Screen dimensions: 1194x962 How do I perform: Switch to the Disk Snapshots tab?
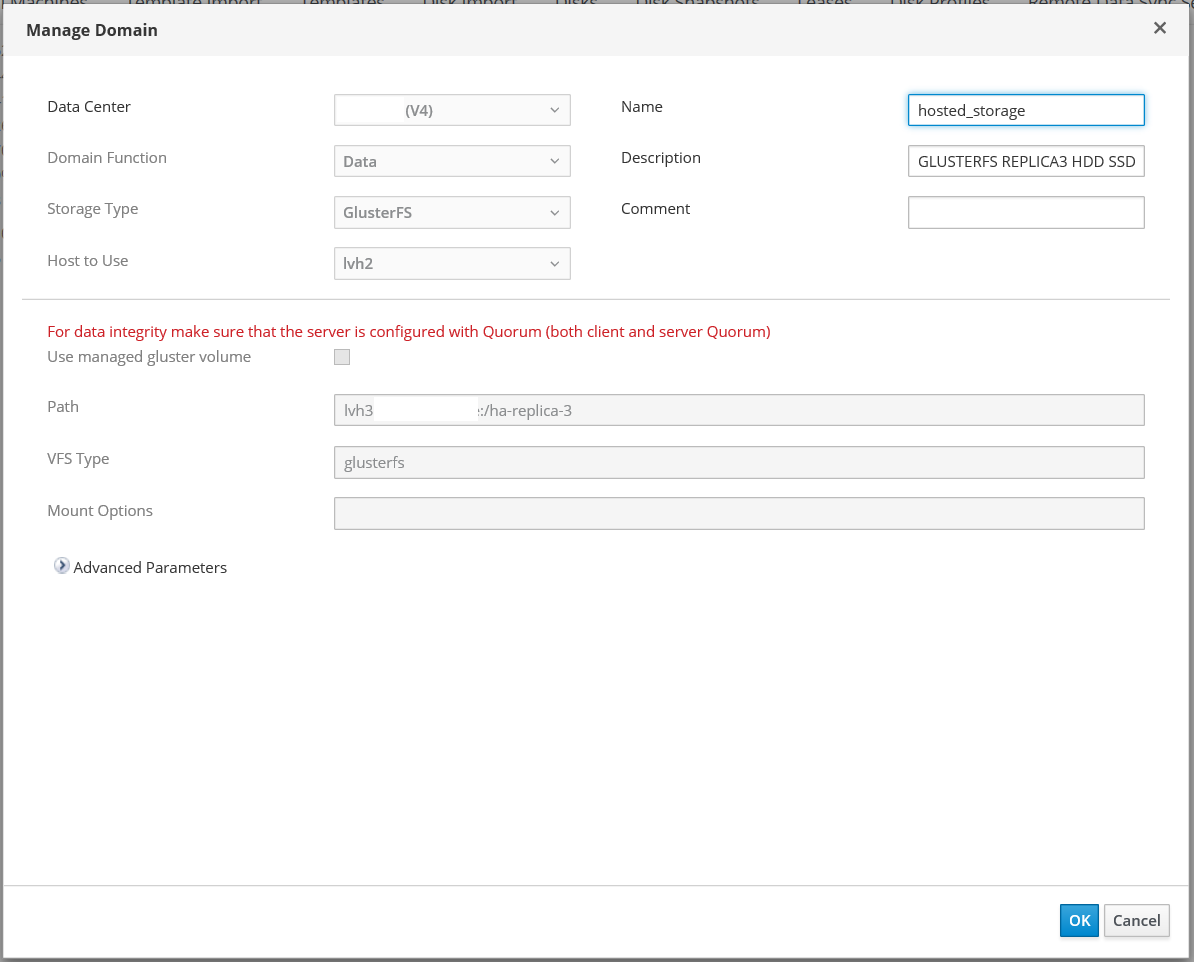(697, 3)
